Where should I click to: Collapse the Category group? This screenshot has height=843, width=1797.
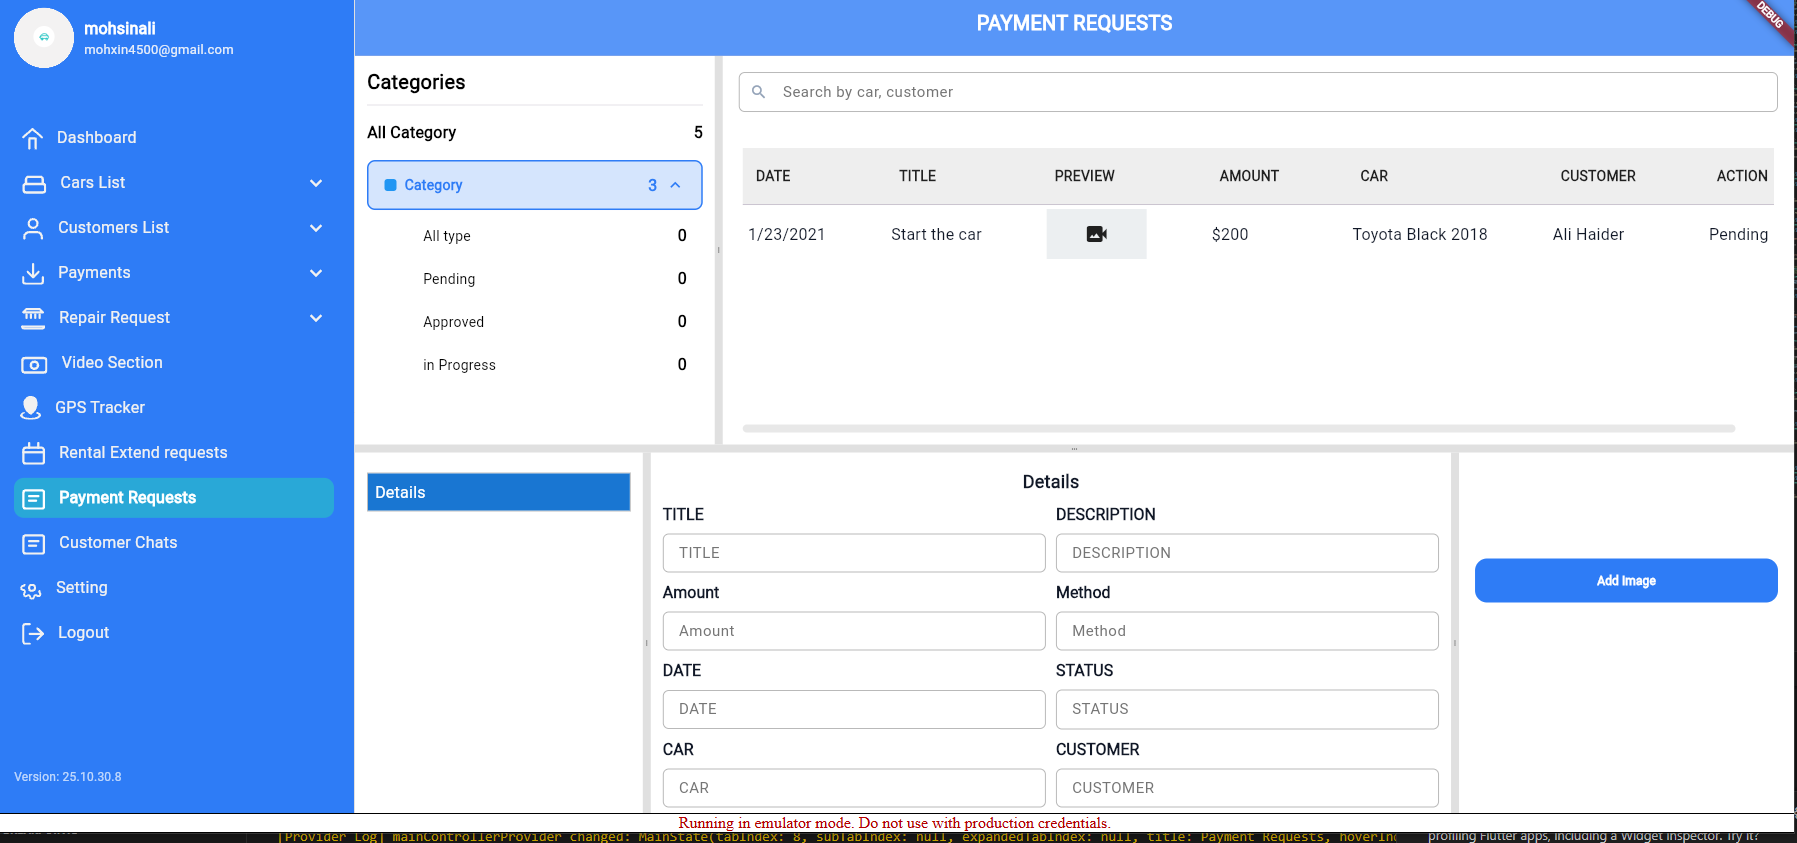click(x=676, y=185)
